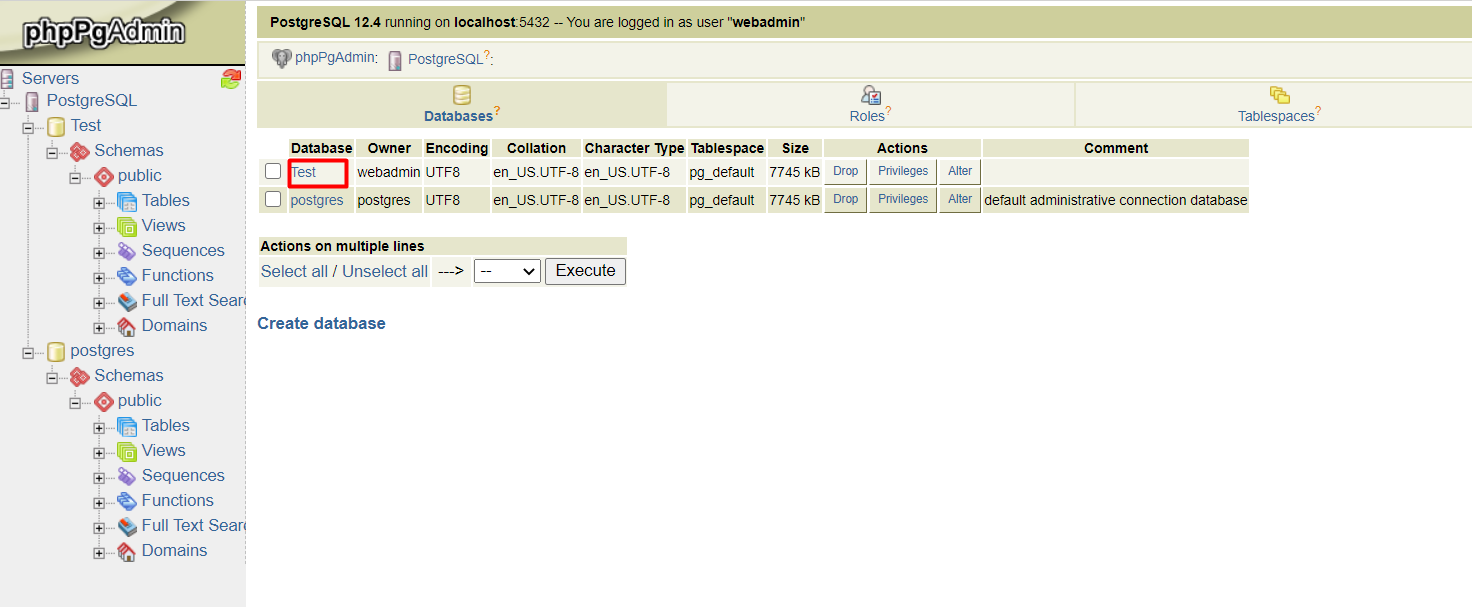Click the Tables icon under Test database
The image size is (1472, 607).
click(x=127, y=201)
